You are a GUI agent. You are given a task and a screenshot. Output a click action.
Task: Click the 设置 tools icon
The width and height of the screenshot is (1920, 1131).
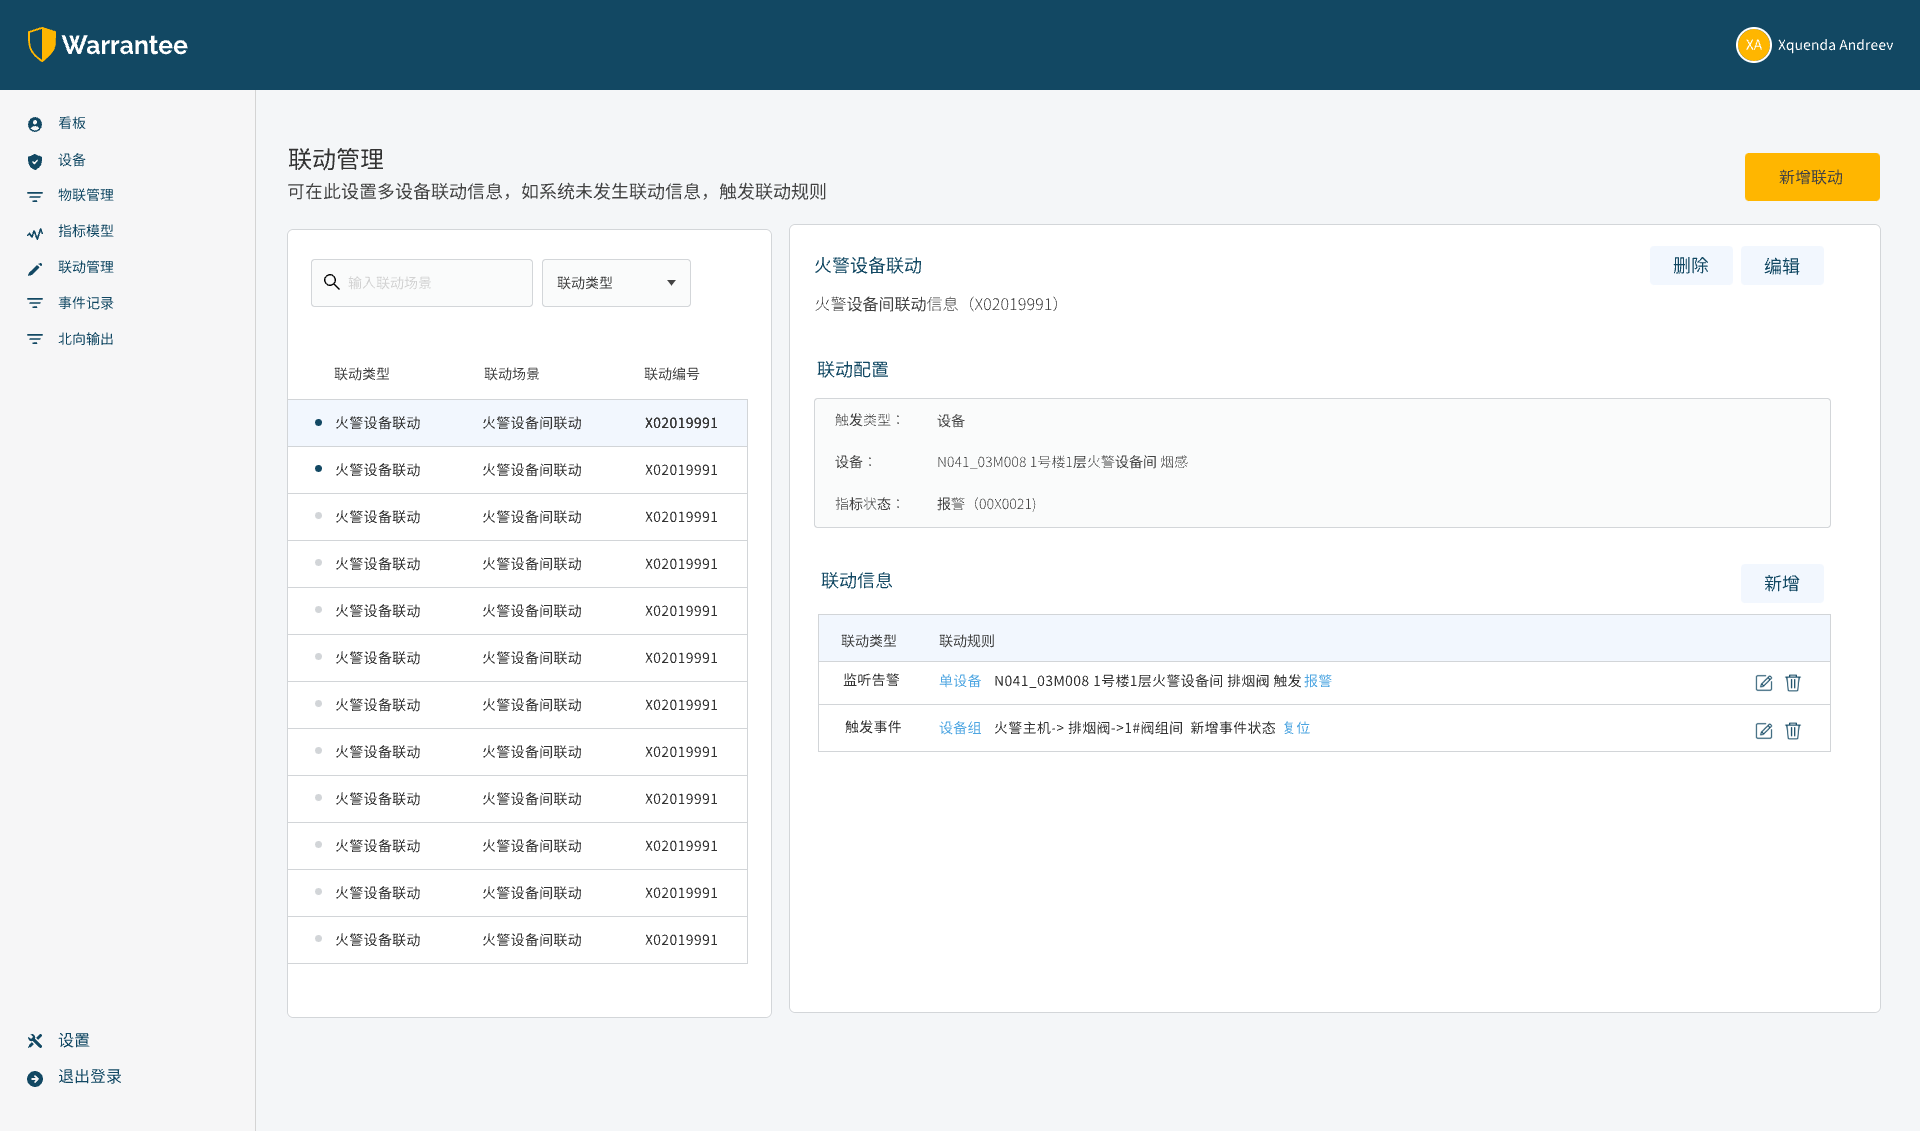pos(35,1041)
